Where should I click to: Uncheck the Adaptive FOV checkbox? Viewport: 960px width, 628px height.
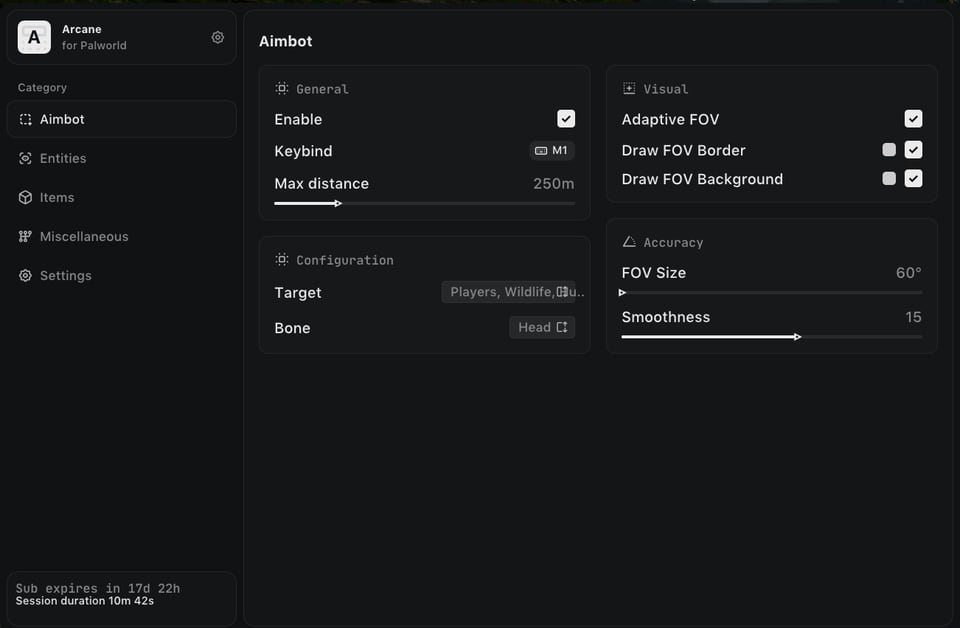point(913,119)
